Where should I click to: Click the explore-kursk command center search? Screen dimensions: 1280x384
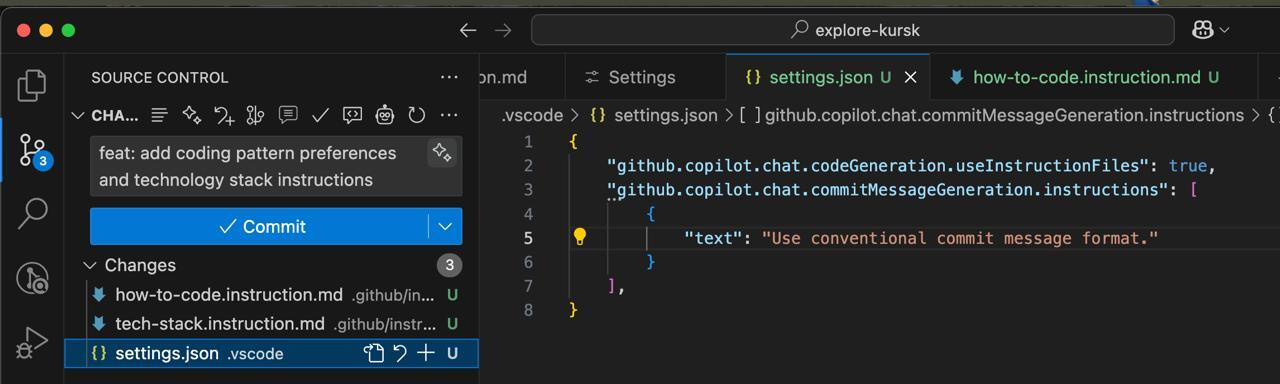point(852,30)
